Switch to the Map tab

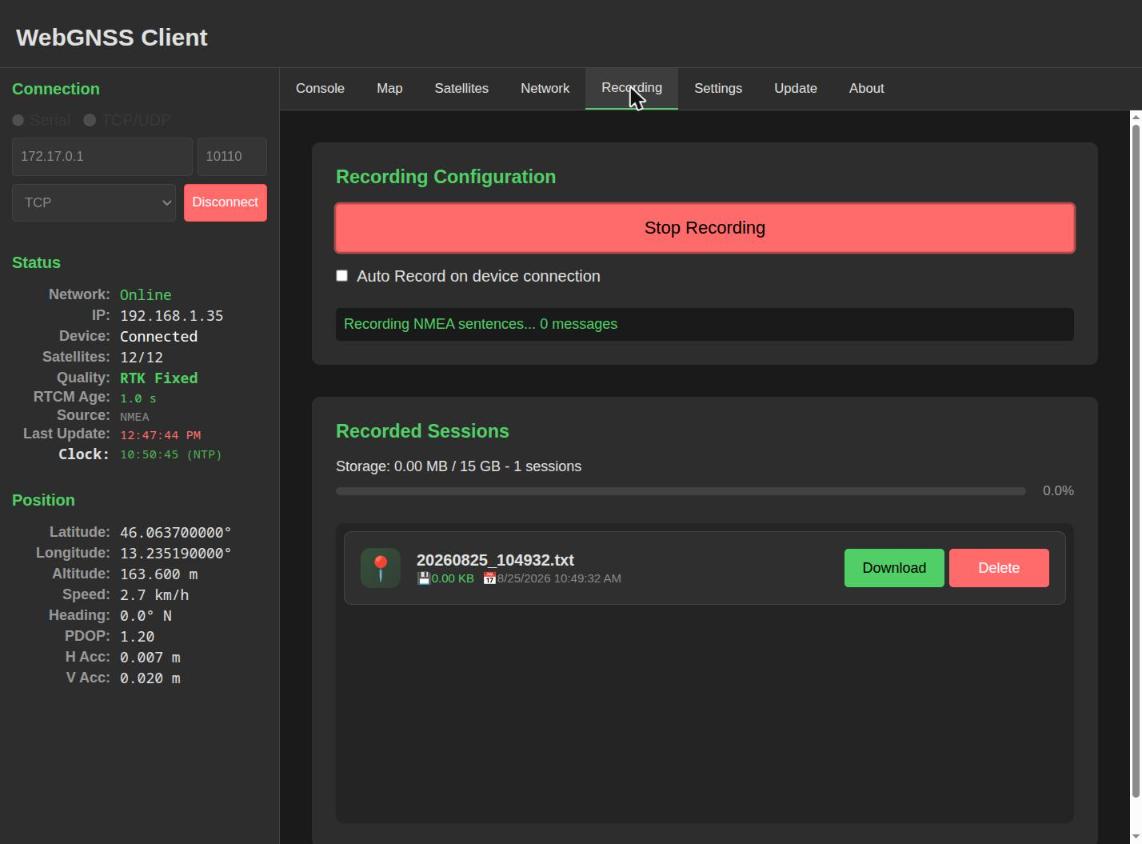(x=390, y=88)
